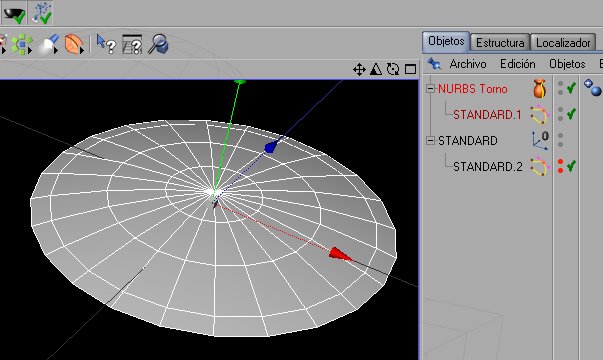Click the green Y-axis handle tip
The width and height of the screenshot is (603, 360).
(240, 82)
